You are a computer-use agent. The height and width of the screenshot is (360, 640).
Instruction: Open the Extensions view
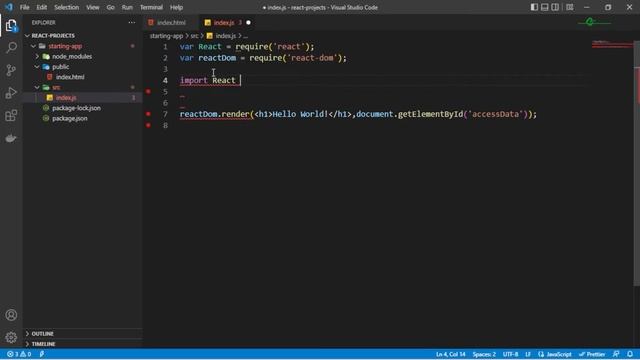(x=11, y=116)
